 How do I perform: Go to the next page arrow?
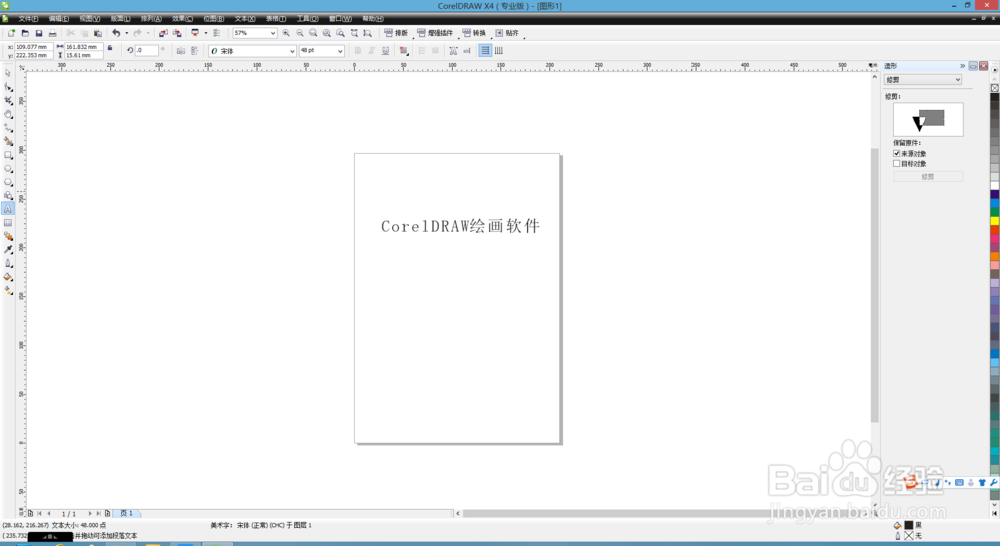coord(90,513)
